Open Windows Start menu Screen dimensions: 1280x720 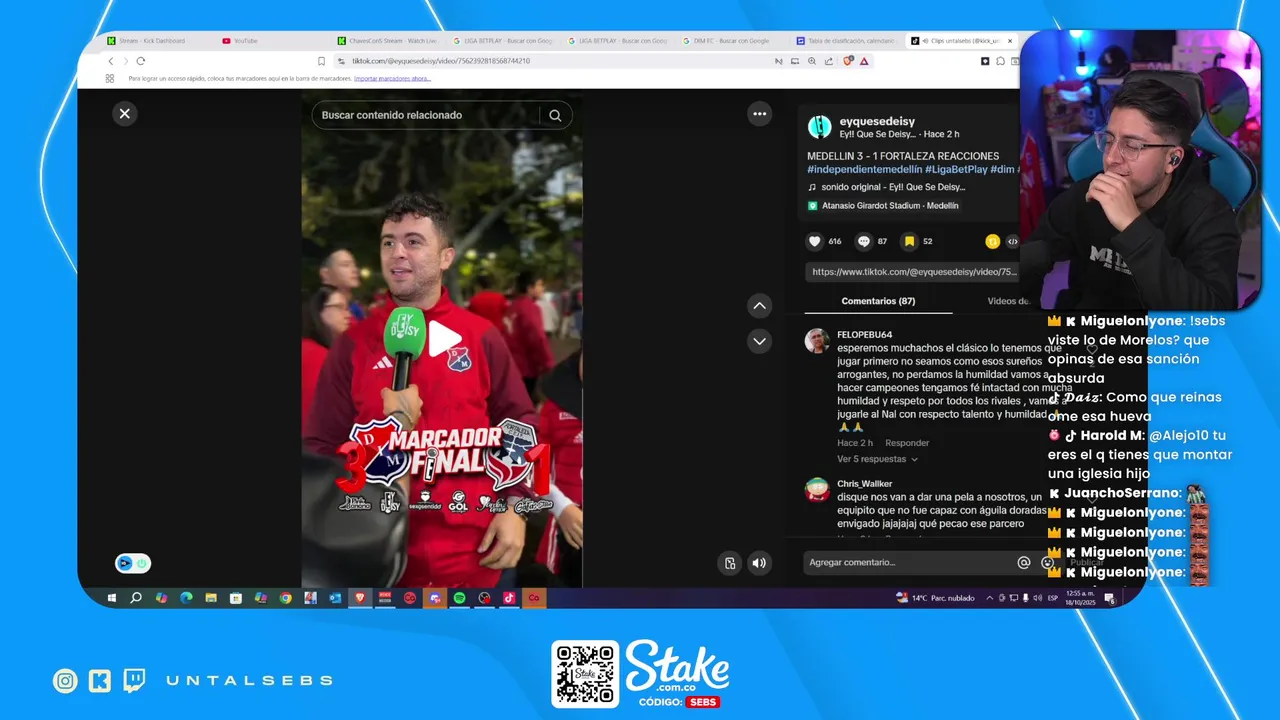(112, 598)
